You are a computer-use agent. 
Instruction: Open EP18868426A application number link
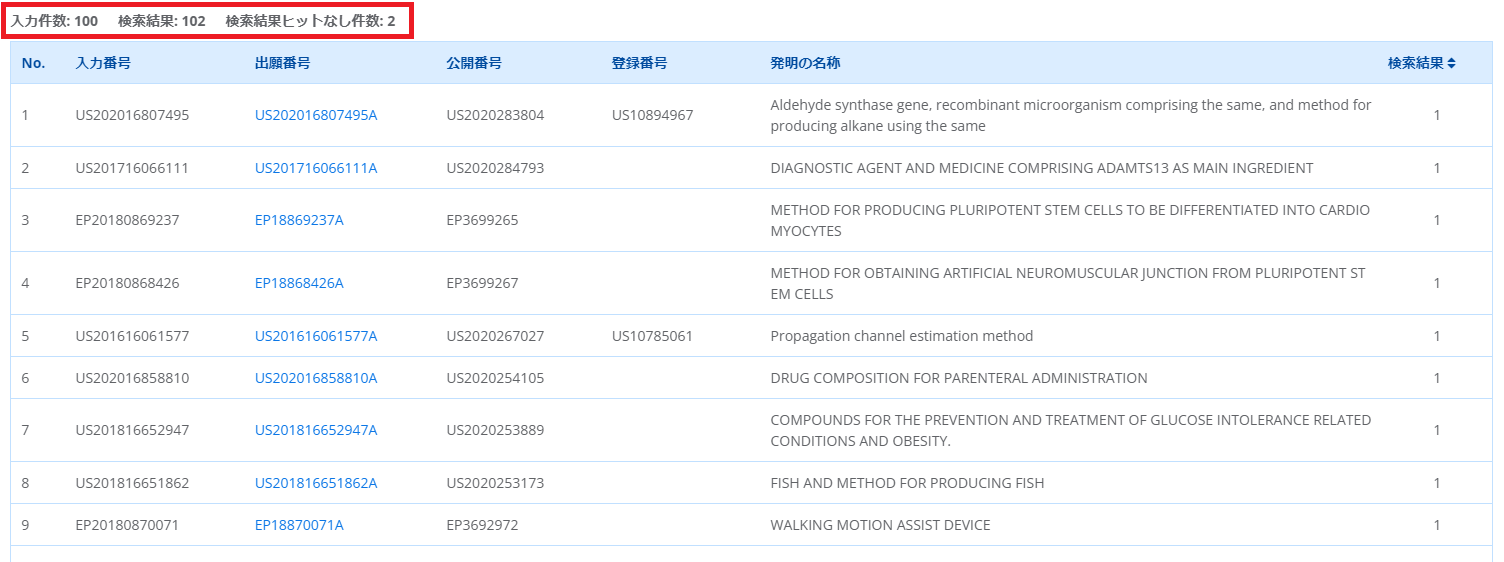(x=299, y=283)
